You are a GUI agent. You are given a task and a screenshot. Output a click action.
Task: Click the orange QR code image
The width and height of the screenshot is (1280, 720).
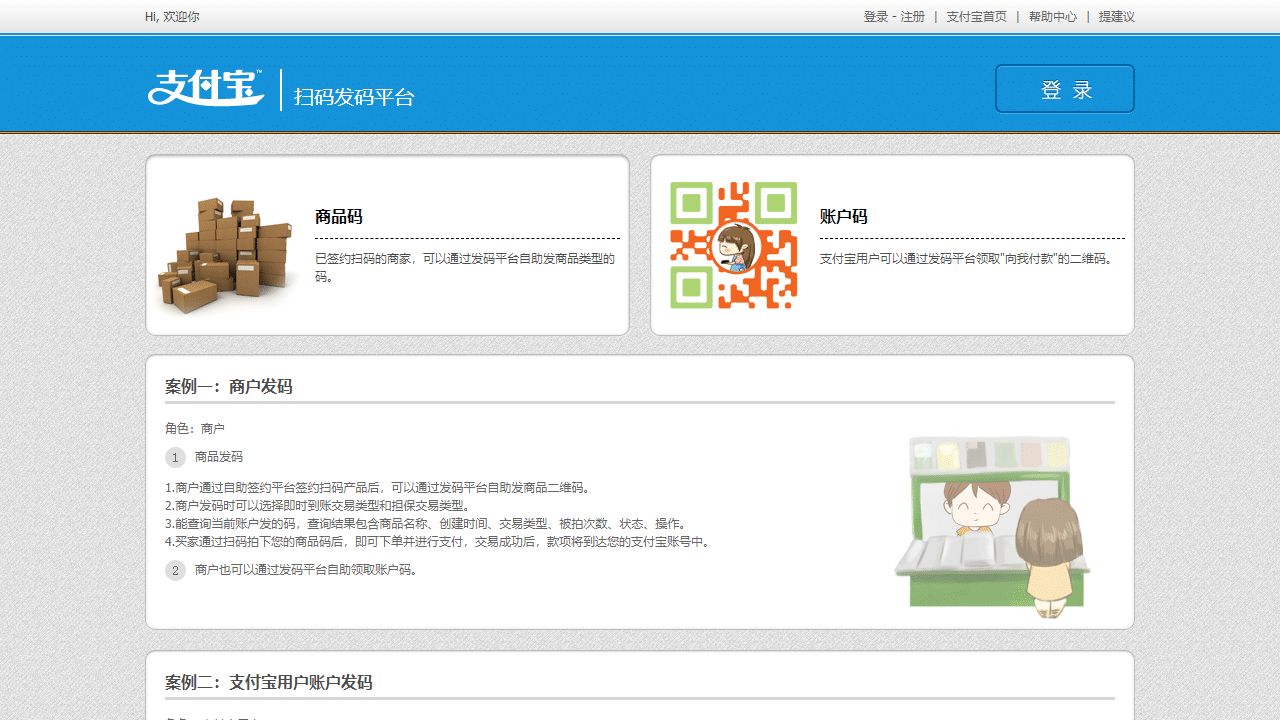tap(733, 245)
